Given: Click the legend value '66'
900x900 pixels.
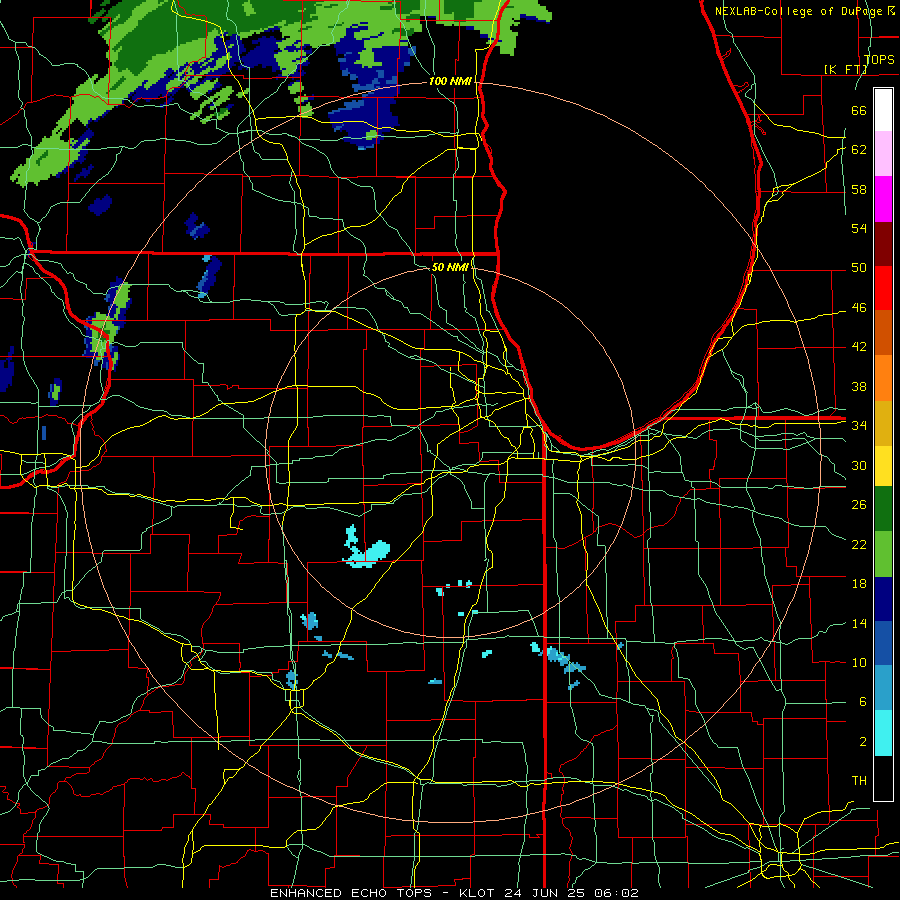Looking at the screenshot, I should point(859,110).
